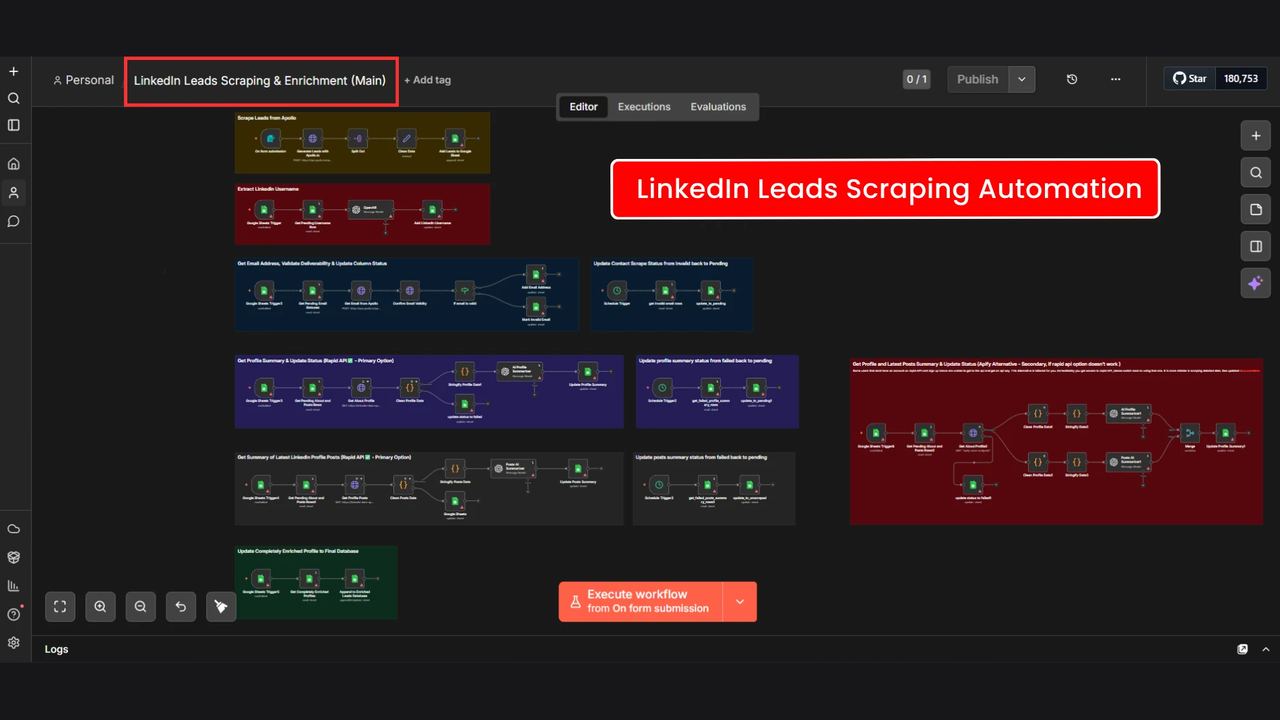
Task: Select the Clean Profile Data code node
Action: 409,386
